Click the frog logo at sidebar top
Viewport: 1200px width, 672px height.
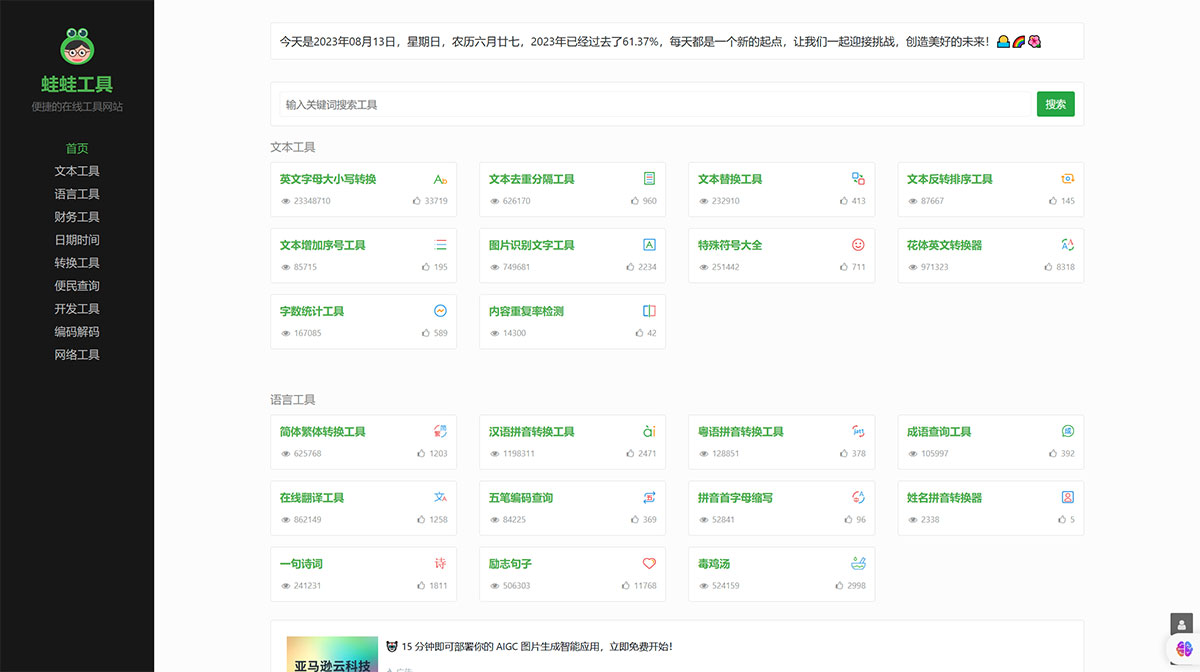tap(76, 46)
